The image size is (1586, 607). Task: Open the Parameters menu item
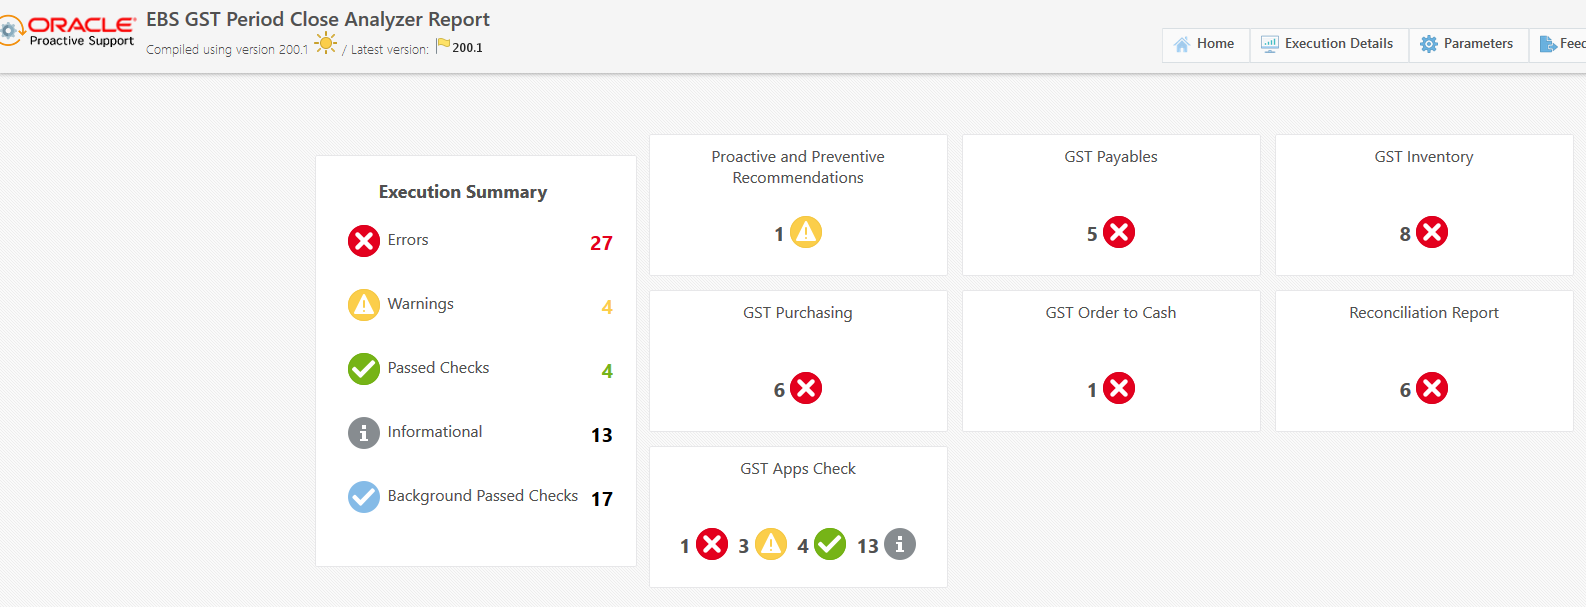pyautogui.click(x=1467, y=44)
